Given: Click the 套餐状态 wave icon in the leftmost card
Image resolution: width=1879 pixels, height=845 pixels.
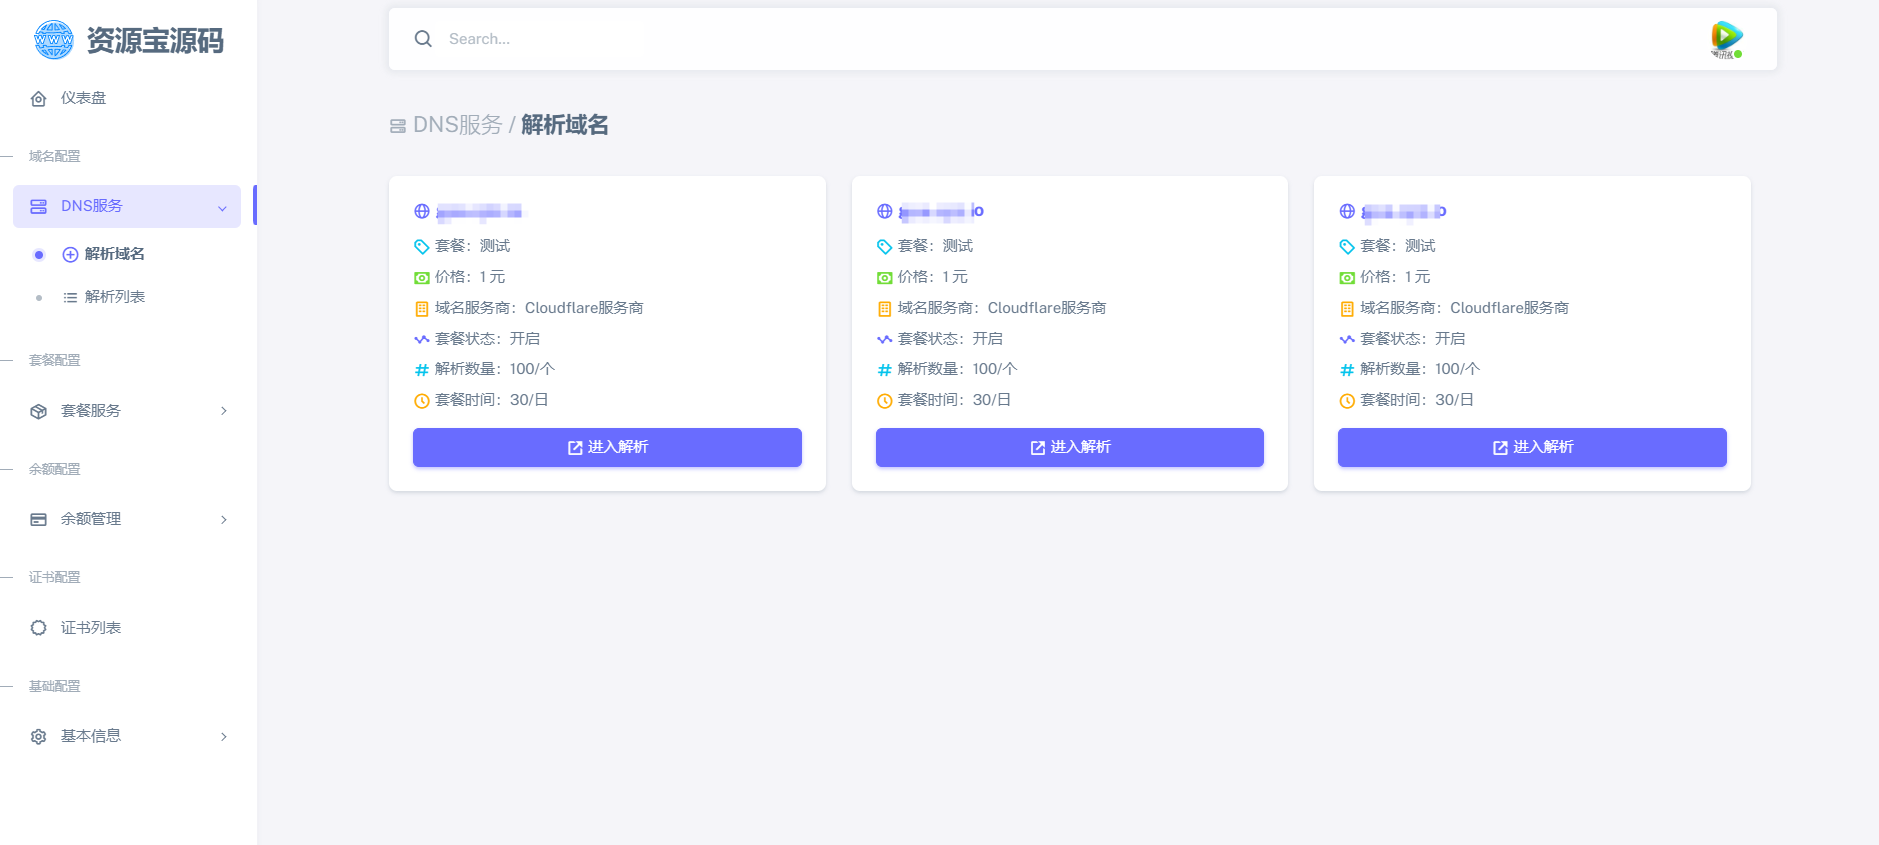Looking at the screenshot, I should (422, 339).
